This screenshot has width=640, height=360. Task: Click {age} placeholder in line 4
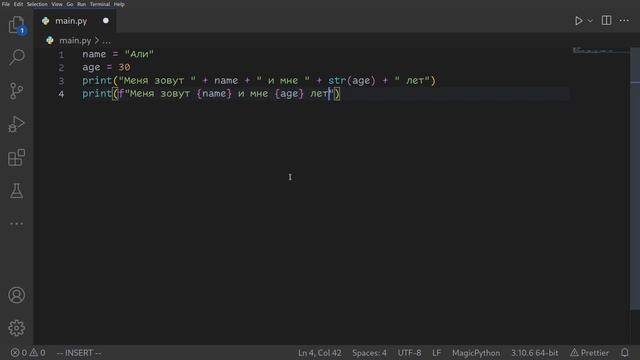click(289, 94)
